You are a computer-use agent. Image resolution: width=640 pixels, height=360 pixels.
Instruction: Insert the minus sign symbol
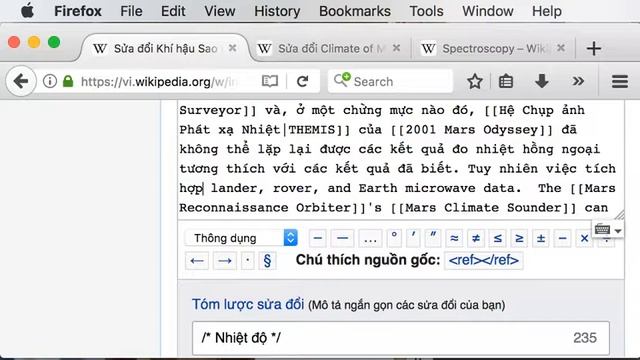coord(562,238)
